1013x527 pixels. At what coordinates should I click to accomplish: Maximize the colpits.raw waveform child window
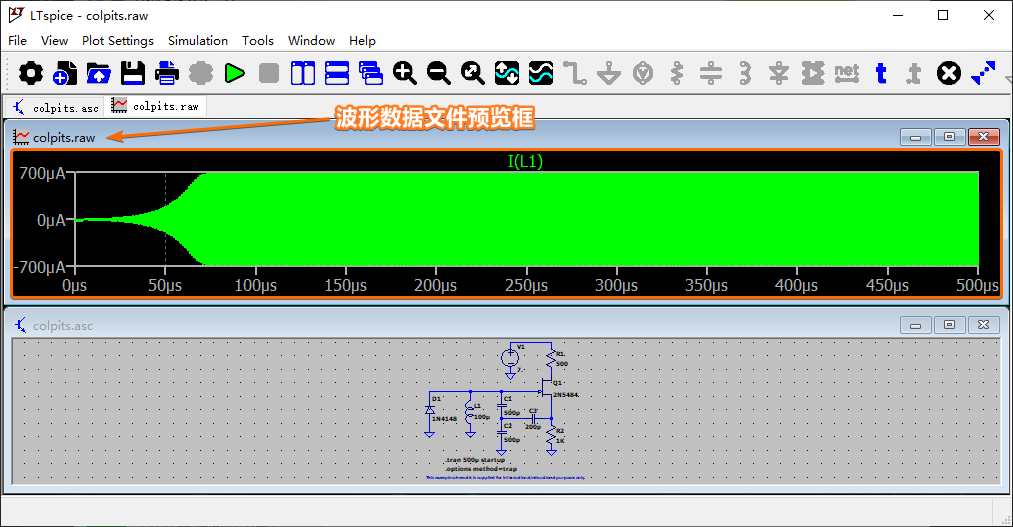click(949, 137)
